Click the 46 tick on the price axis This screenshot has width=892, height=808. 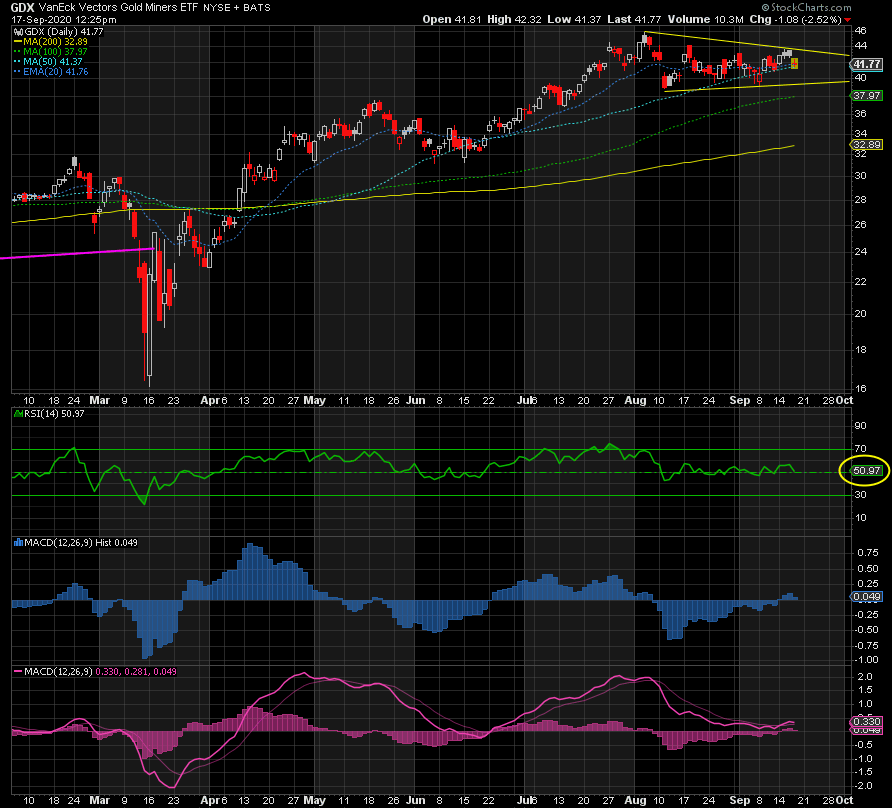tap(860, 31)
